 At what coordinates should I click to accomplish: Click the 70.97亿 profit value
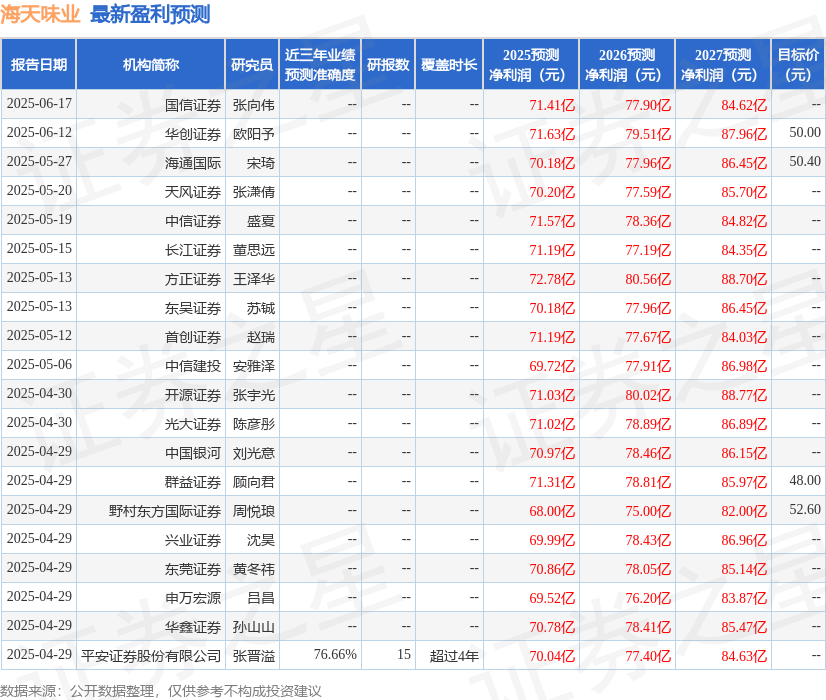click(x=552, y=453)
